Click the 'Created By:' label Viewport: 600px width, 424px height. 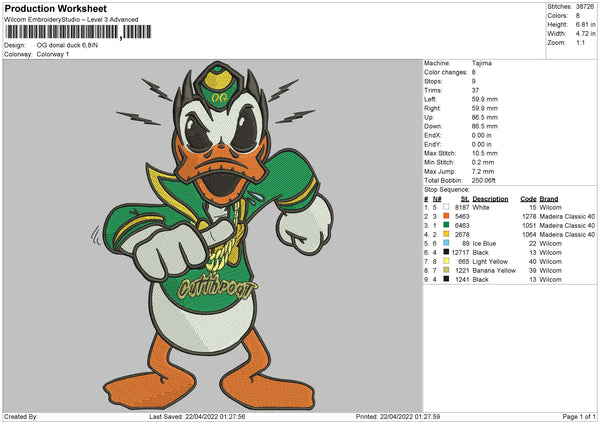click(x=21, y=416)
